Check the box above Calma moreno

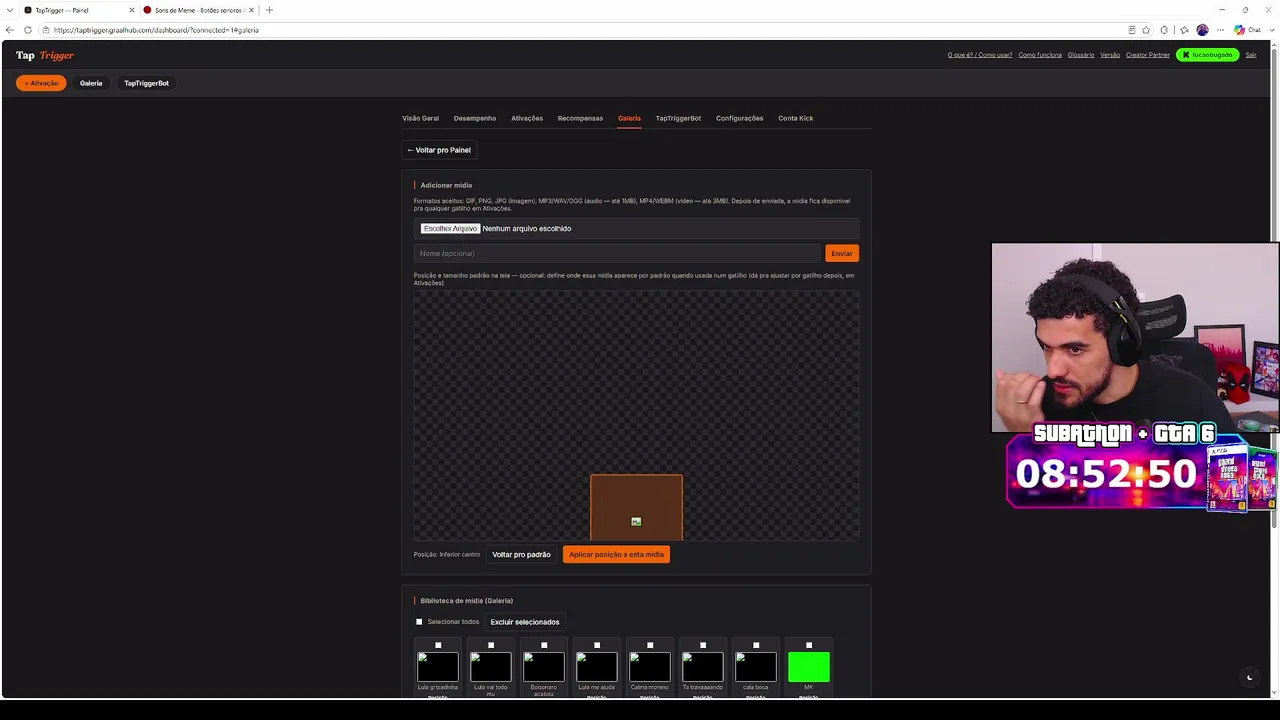coord(650,645)
